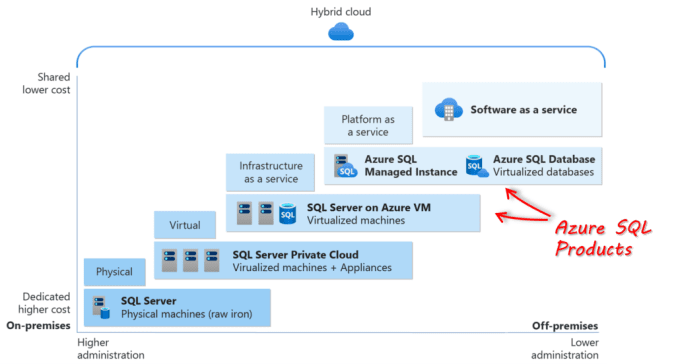Click the SQL Server Private Cloud title
676x364 pixels.
point(295,255)
